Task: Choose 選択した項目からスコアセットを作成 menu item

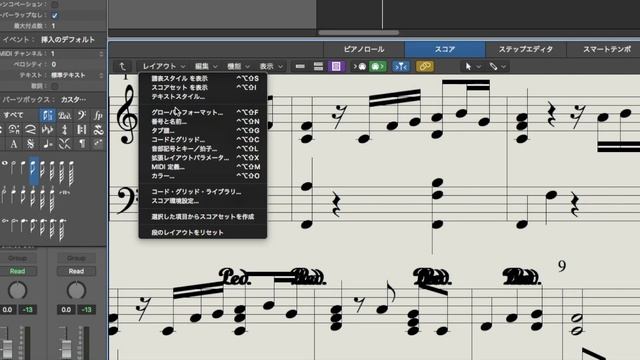Action: [203, 217]
